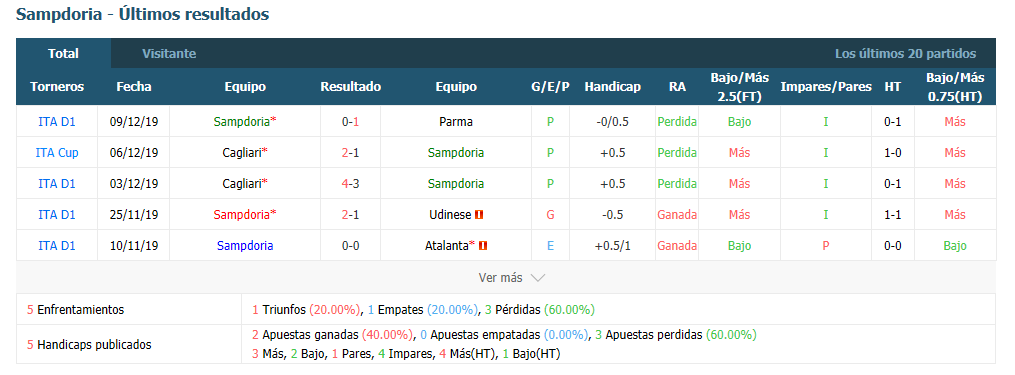Click the red card icon beside Udinese
Viewport: 1015px width, 375px height.
(480, 214)
